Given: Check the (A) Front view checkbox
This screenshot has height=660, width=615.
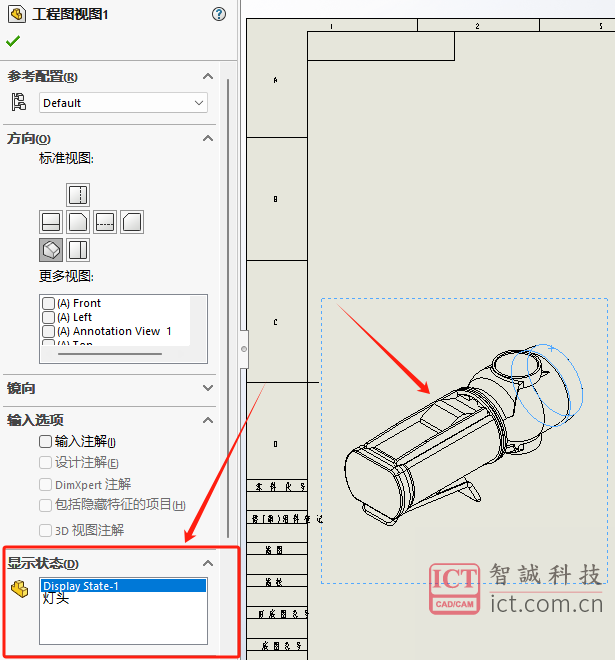Looking at the screenshot, I should click(48, 303).
